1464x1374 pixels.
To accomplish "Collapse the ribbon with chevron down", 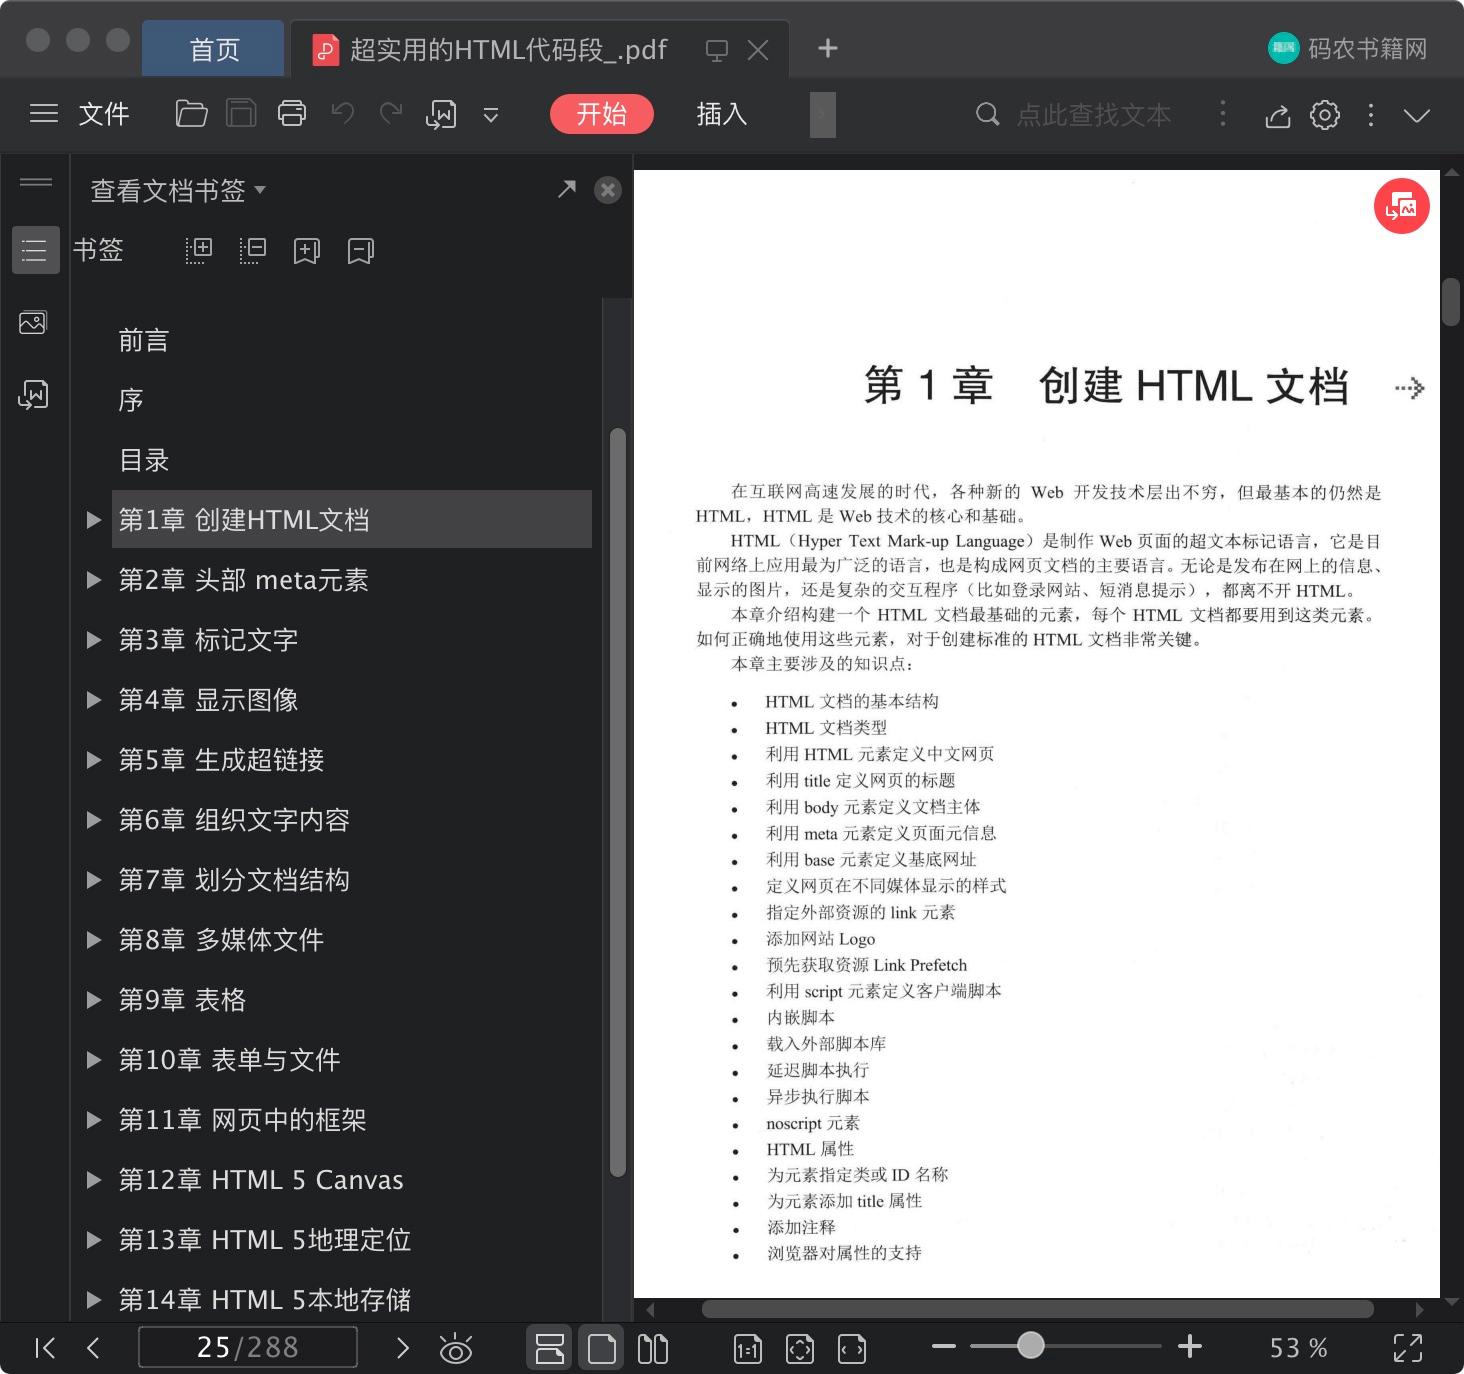I will [x=1417, y=115].
